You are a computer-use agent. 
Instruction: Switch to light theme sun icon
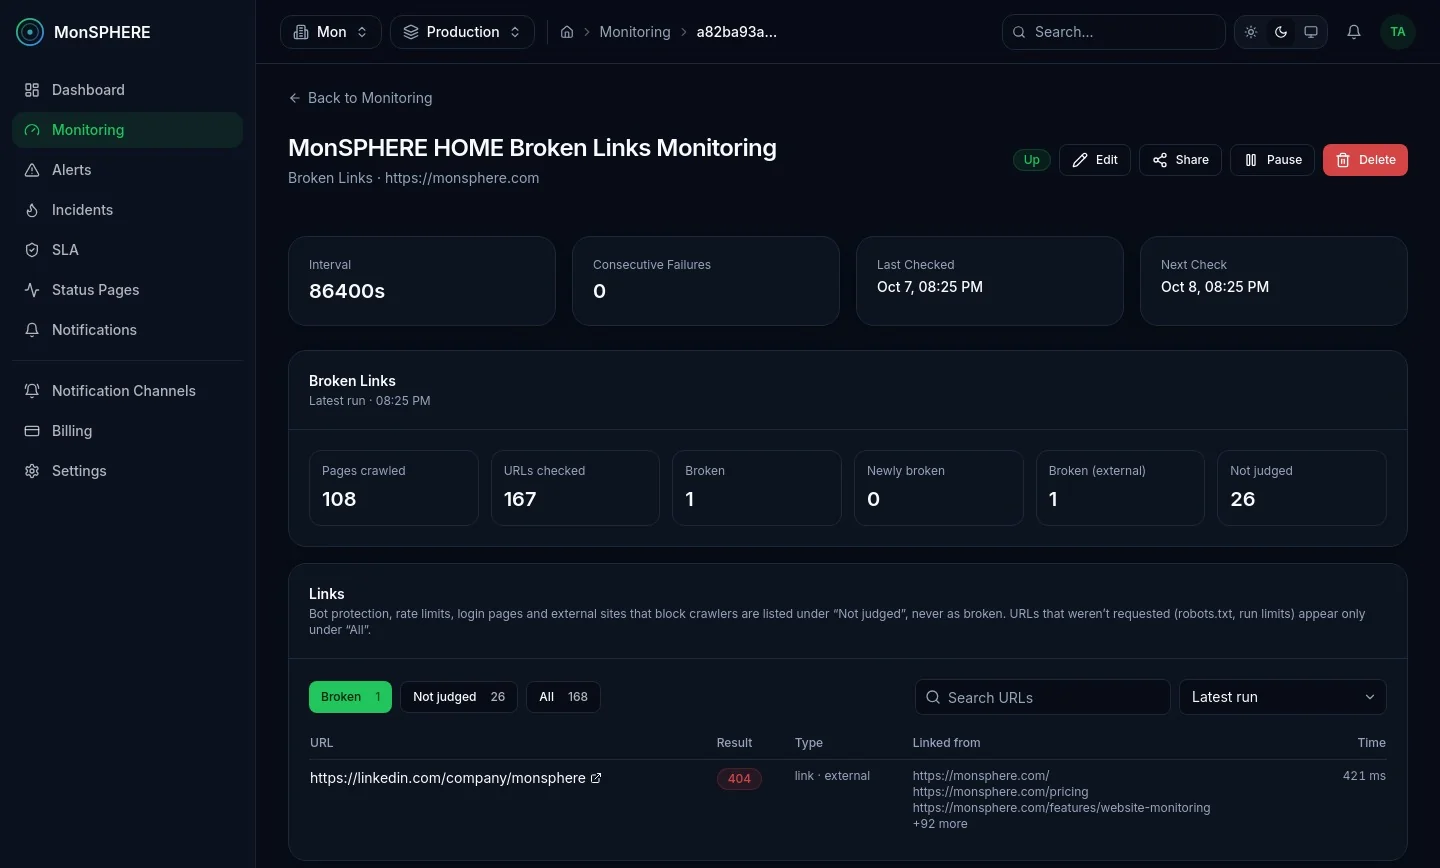1251,32
